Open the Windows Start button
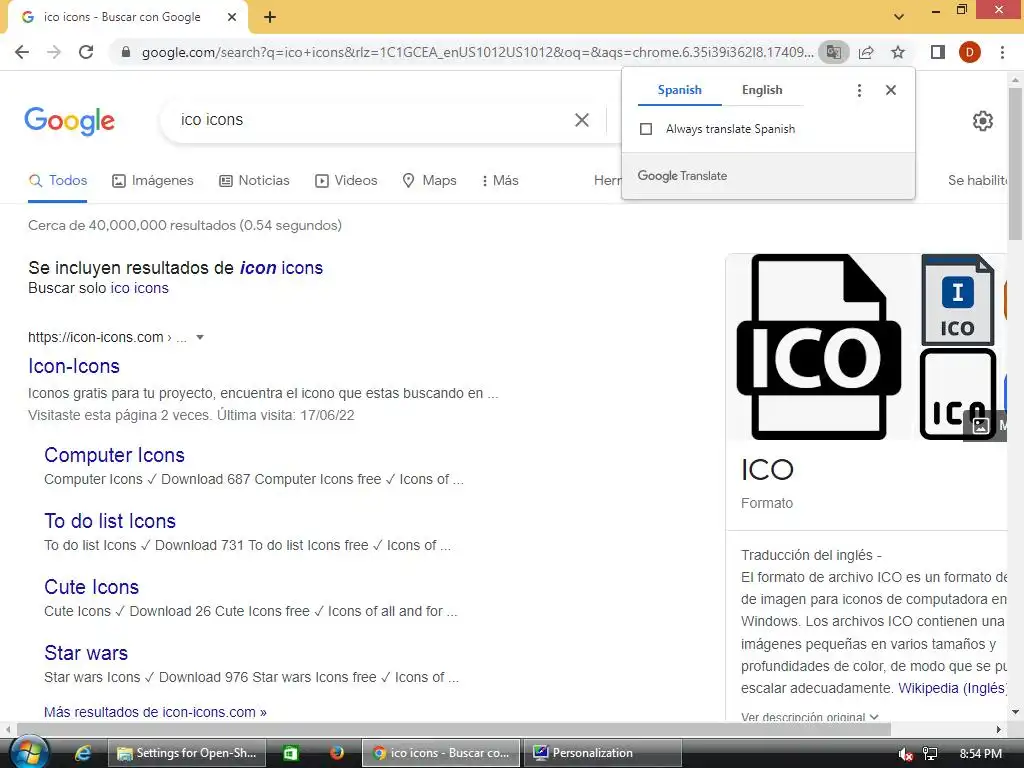The height and width of the screenshot is (768, 1024). pos(29,753)
